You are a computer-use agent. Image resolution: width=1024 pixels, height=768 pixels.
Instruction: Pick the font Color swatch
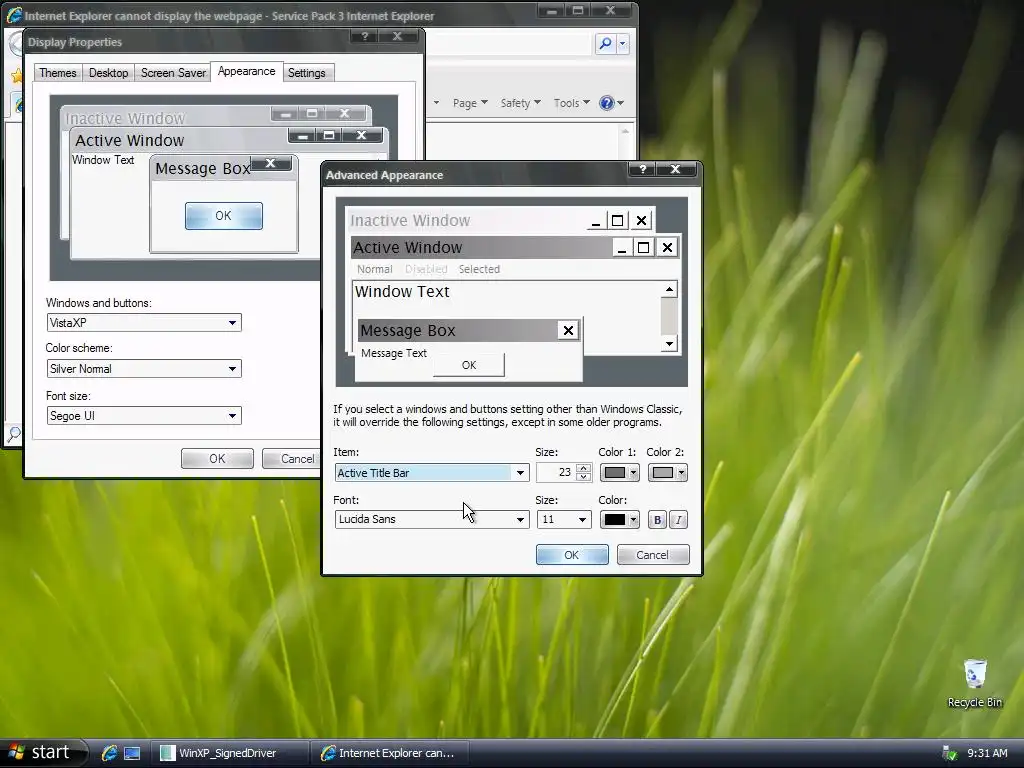pos(619,520)
